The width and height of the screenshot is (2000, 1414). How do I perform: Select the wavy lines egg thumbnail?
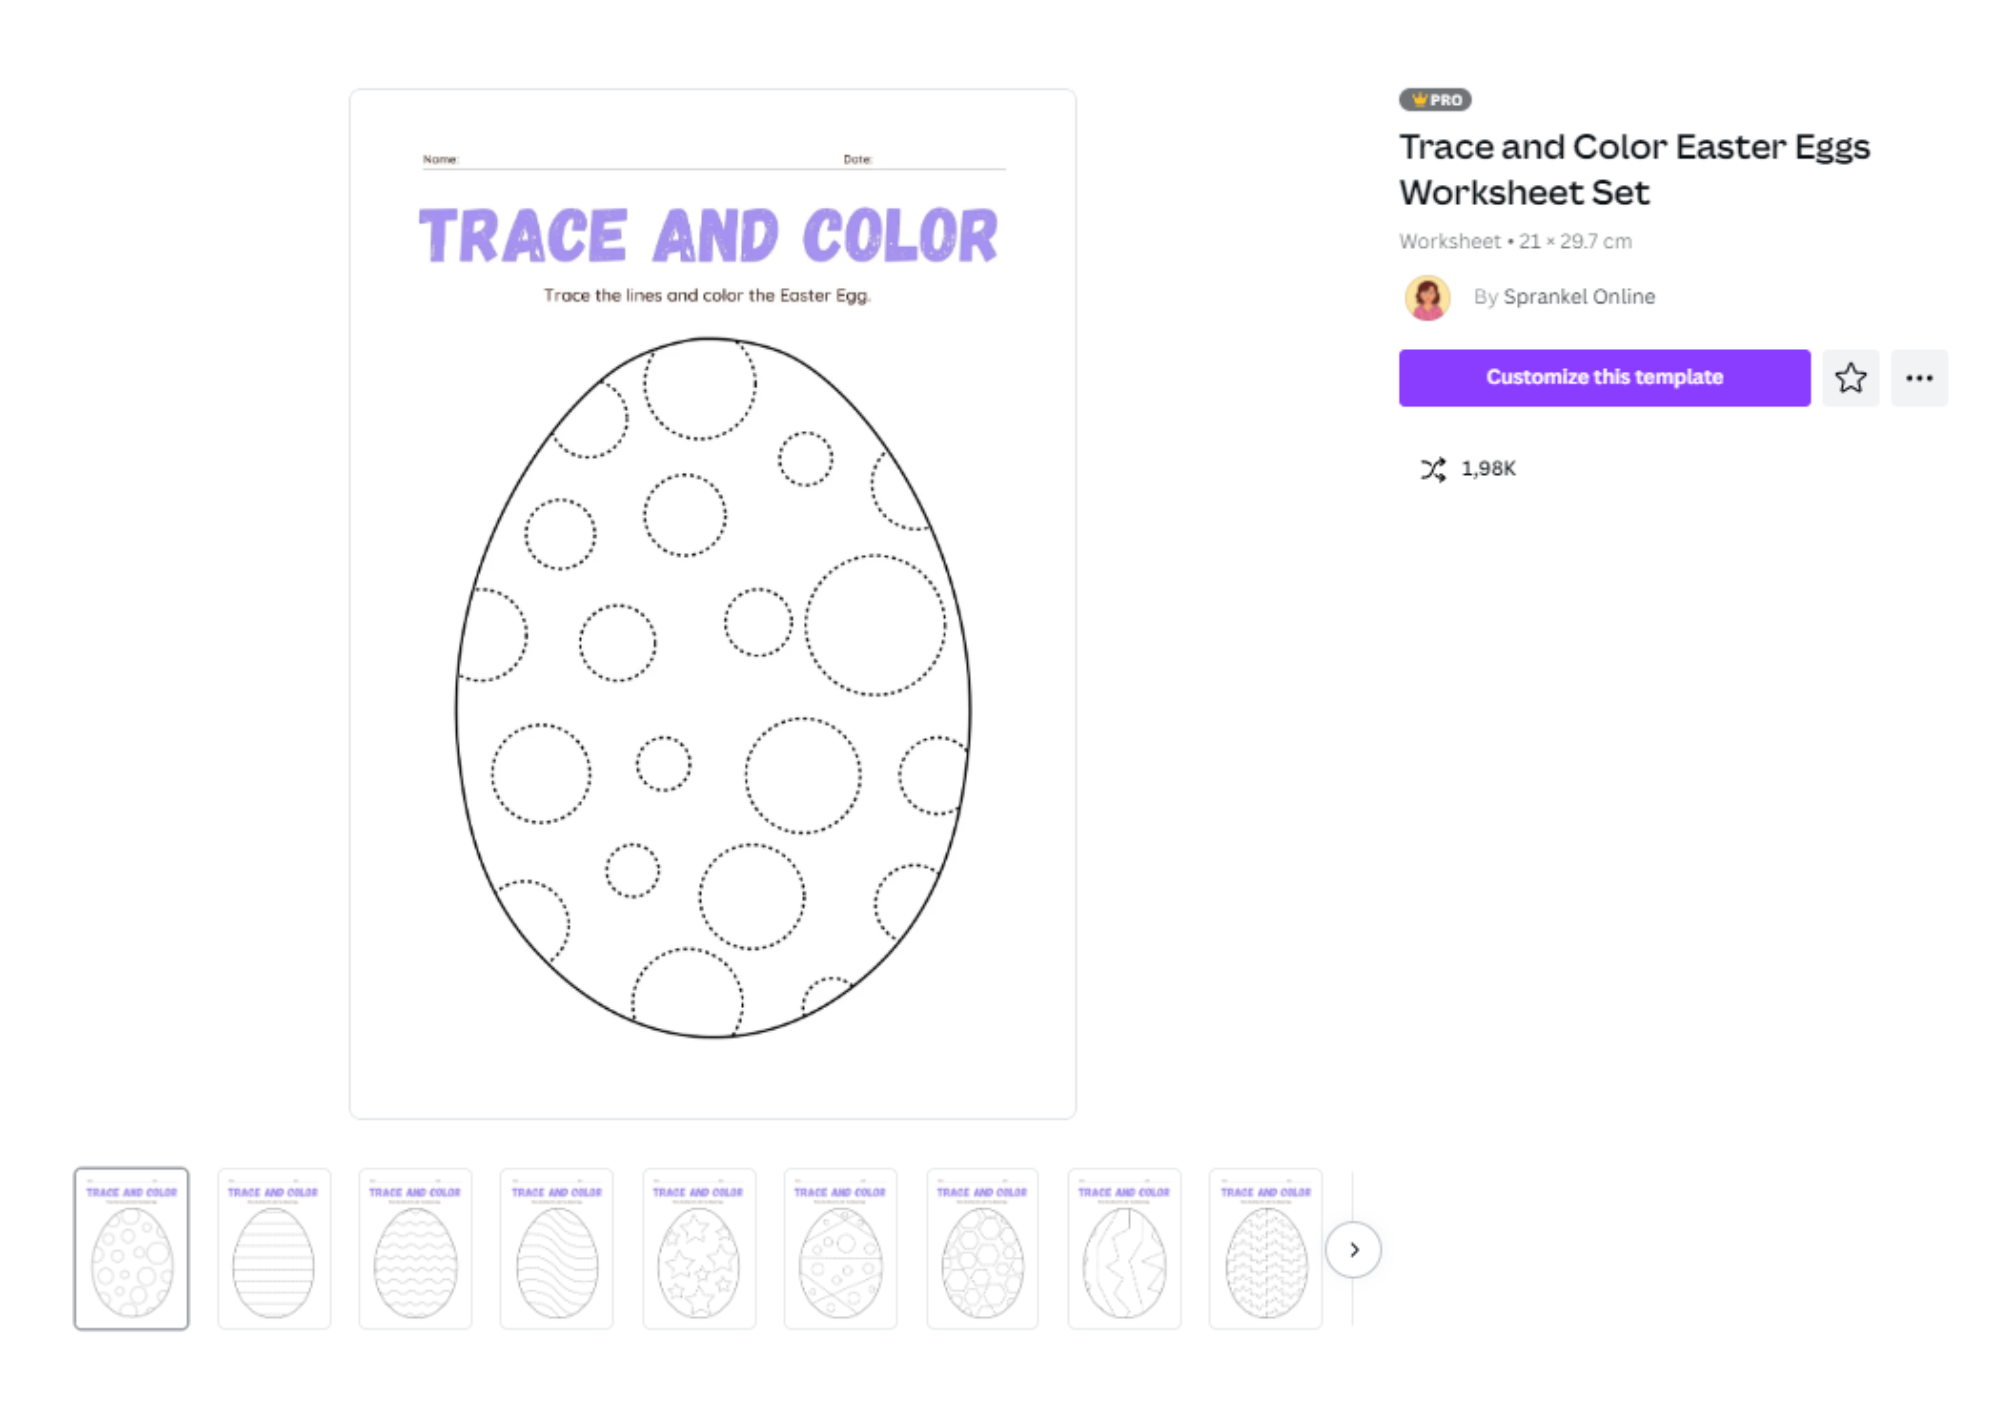[x=415, y=1249]
